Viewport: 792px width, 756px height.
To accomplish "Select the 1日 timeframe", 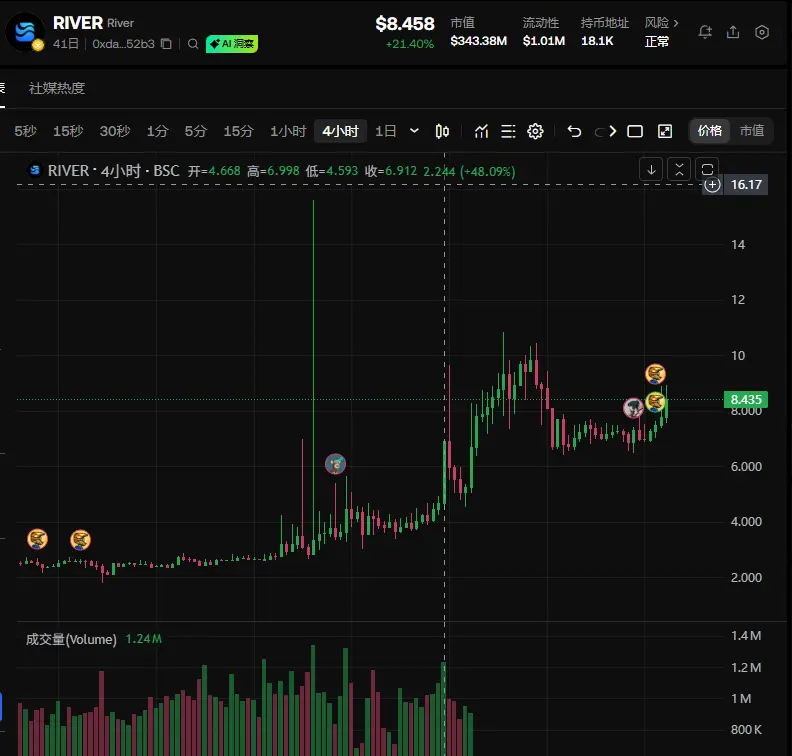I will tap(385, 131).
